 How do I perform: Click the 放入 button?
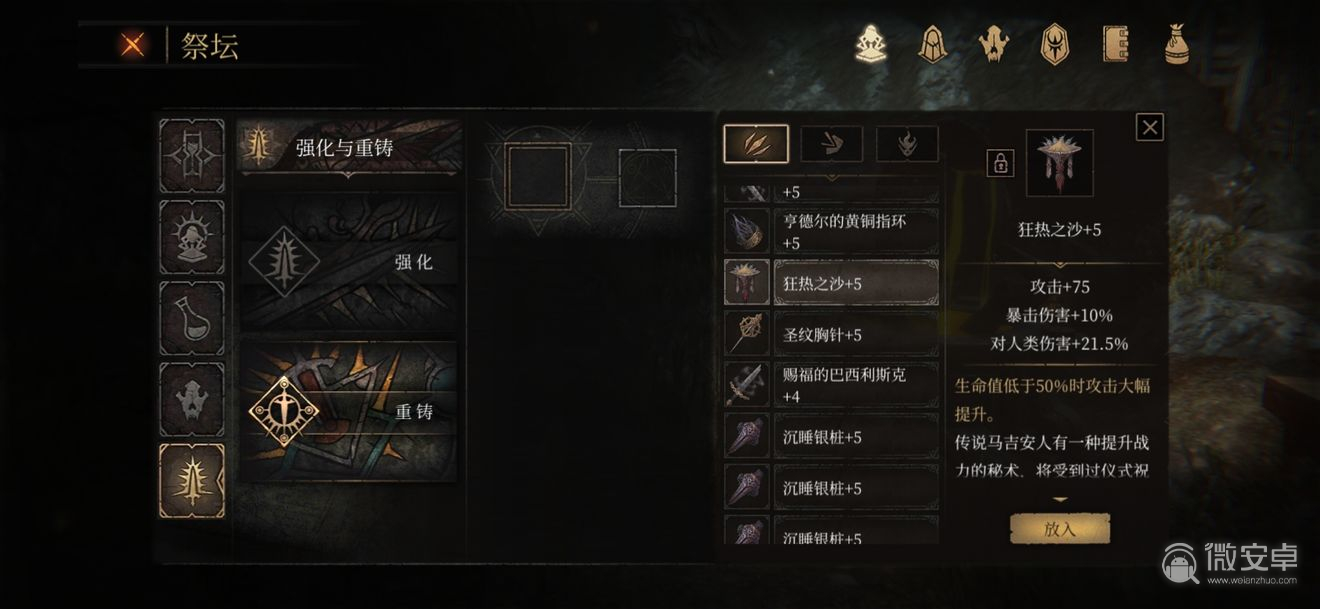click(1060, 529)
